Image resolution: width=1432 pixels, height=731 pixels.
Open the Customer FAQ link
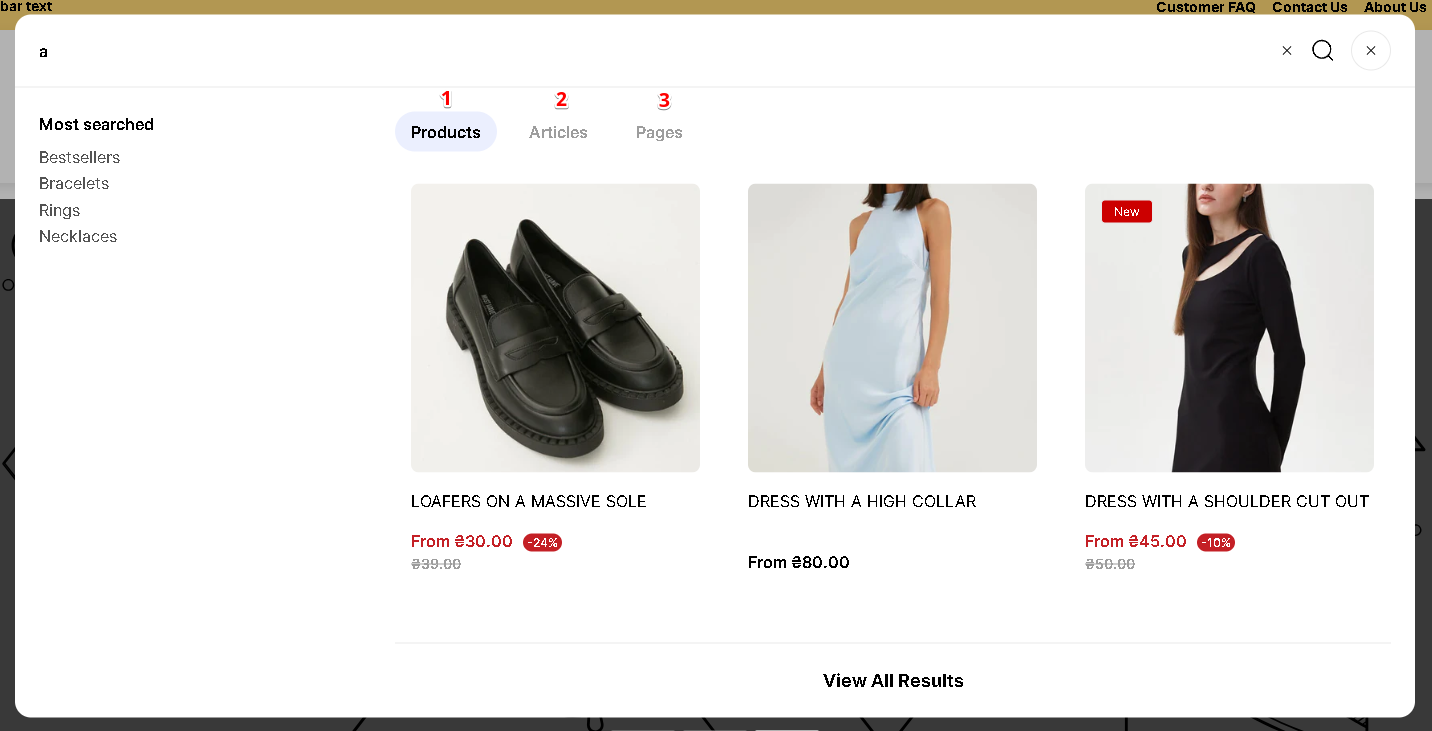(1205, 7)
